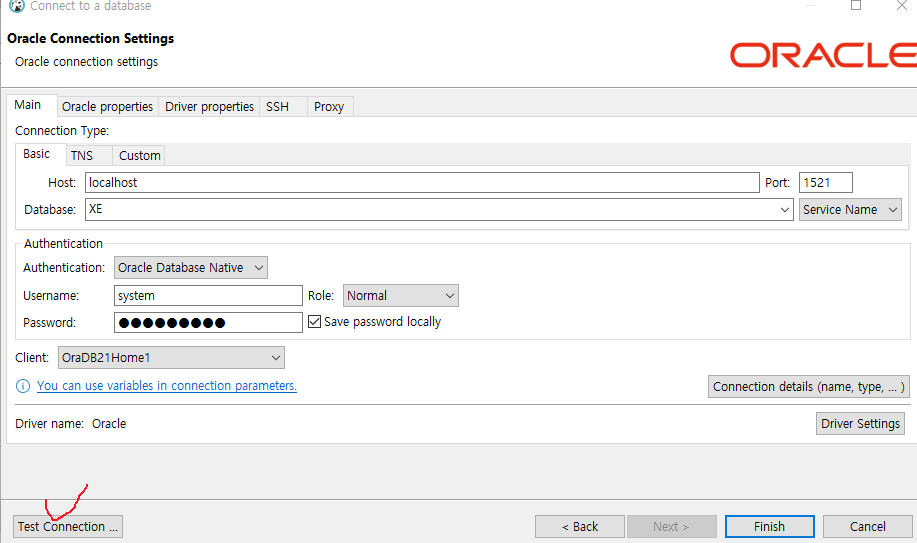
Task: Click the Port field showing 1521
Action: pyautogui.click(x=826, y=183)
